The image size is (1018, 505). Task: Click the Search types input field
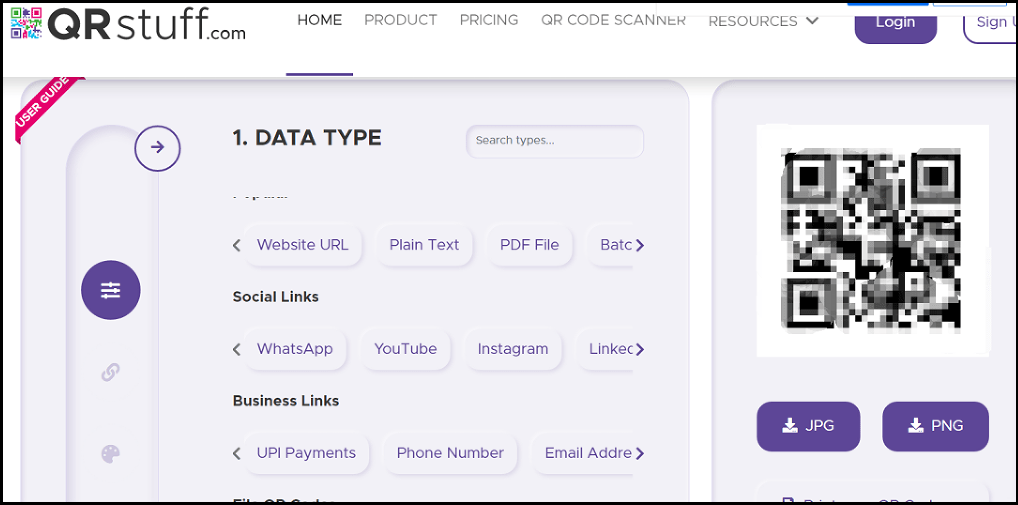click(x=555, y=141)
